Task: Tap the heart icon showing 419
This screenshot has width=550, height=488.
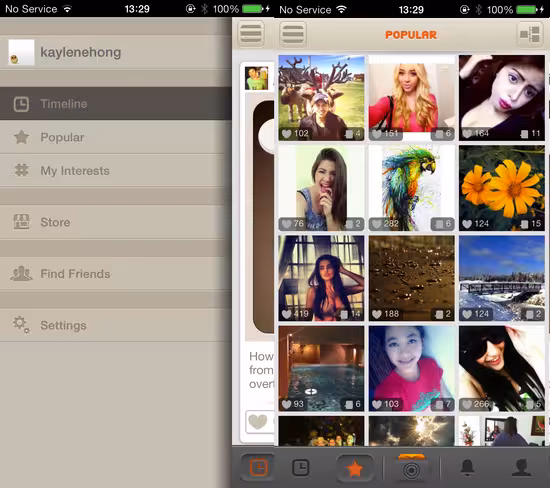Action: [287, 314]
